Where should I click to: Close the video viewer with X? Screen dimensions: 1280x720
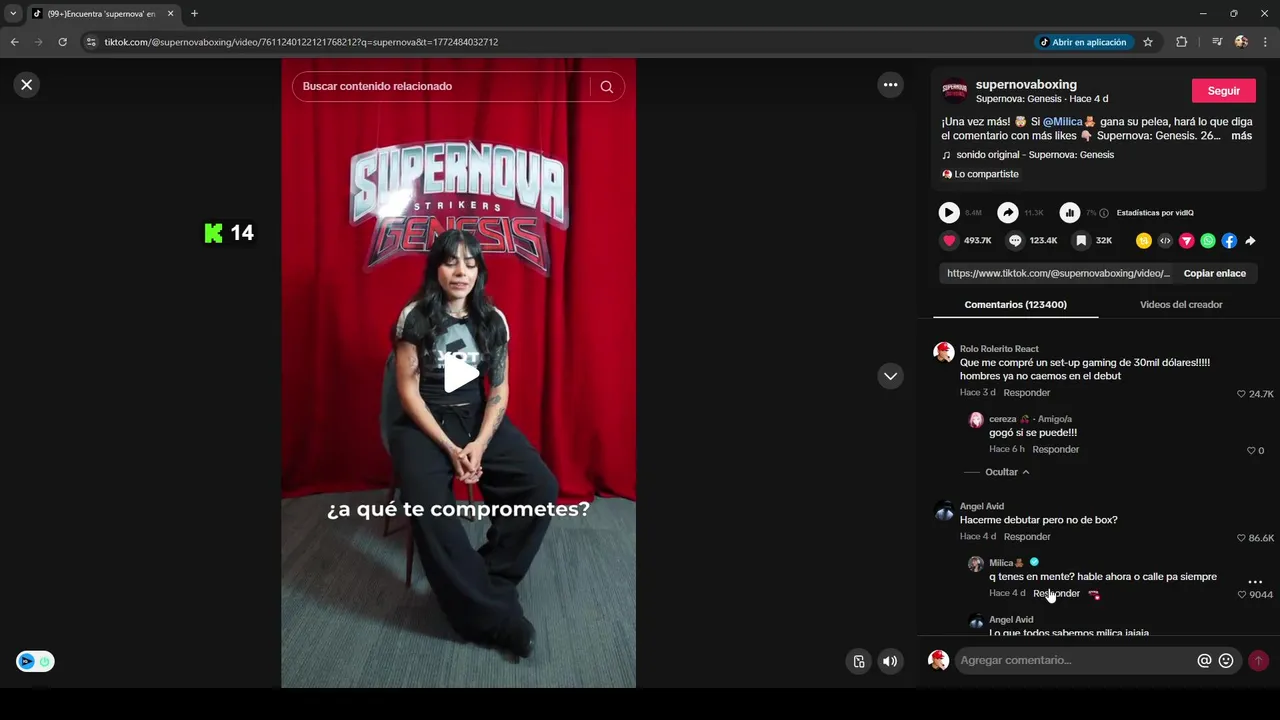(27, 85)
